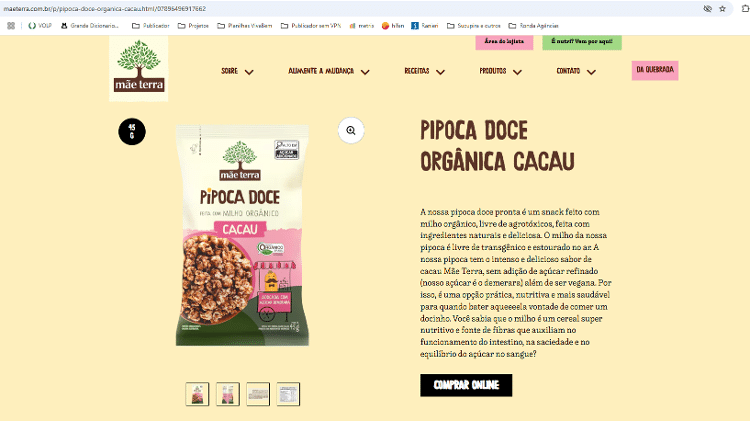Open the Alimente a Mudança menu item
This screenshot has width=750, height=421.
pos(321,71)
